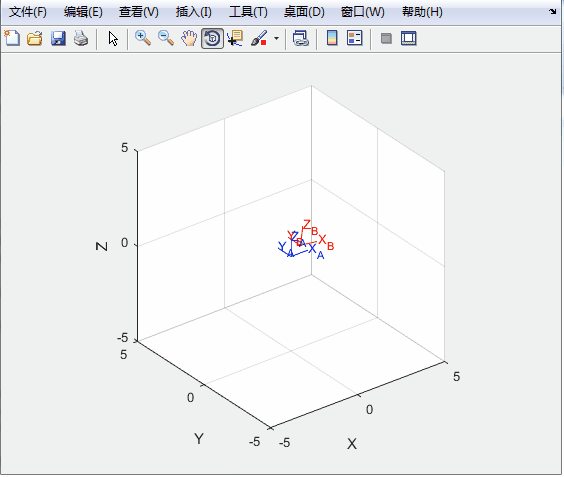This screenshot has height=477, width=564.
Task: Open the 帮助(H) menu
Action: coord(422,12)
